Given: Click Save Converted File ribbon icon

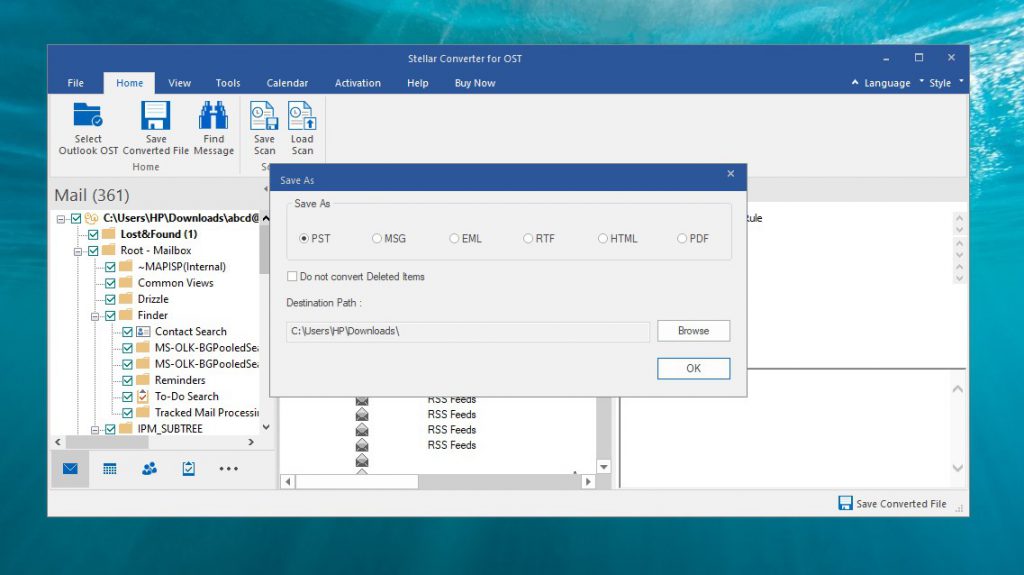Looking at the screenshot, I should (x=155, y=116).
